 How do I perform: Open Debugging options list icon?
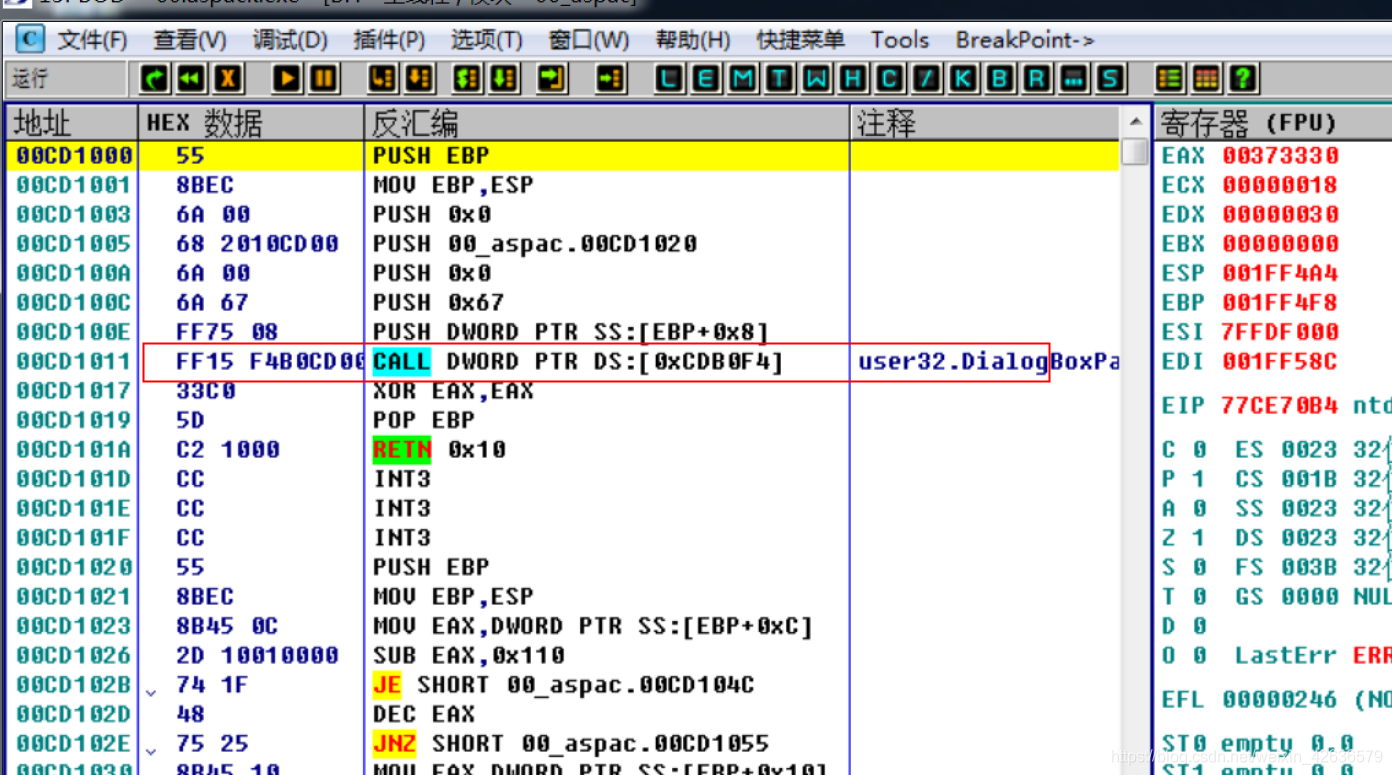click(x=1169, y=78)
